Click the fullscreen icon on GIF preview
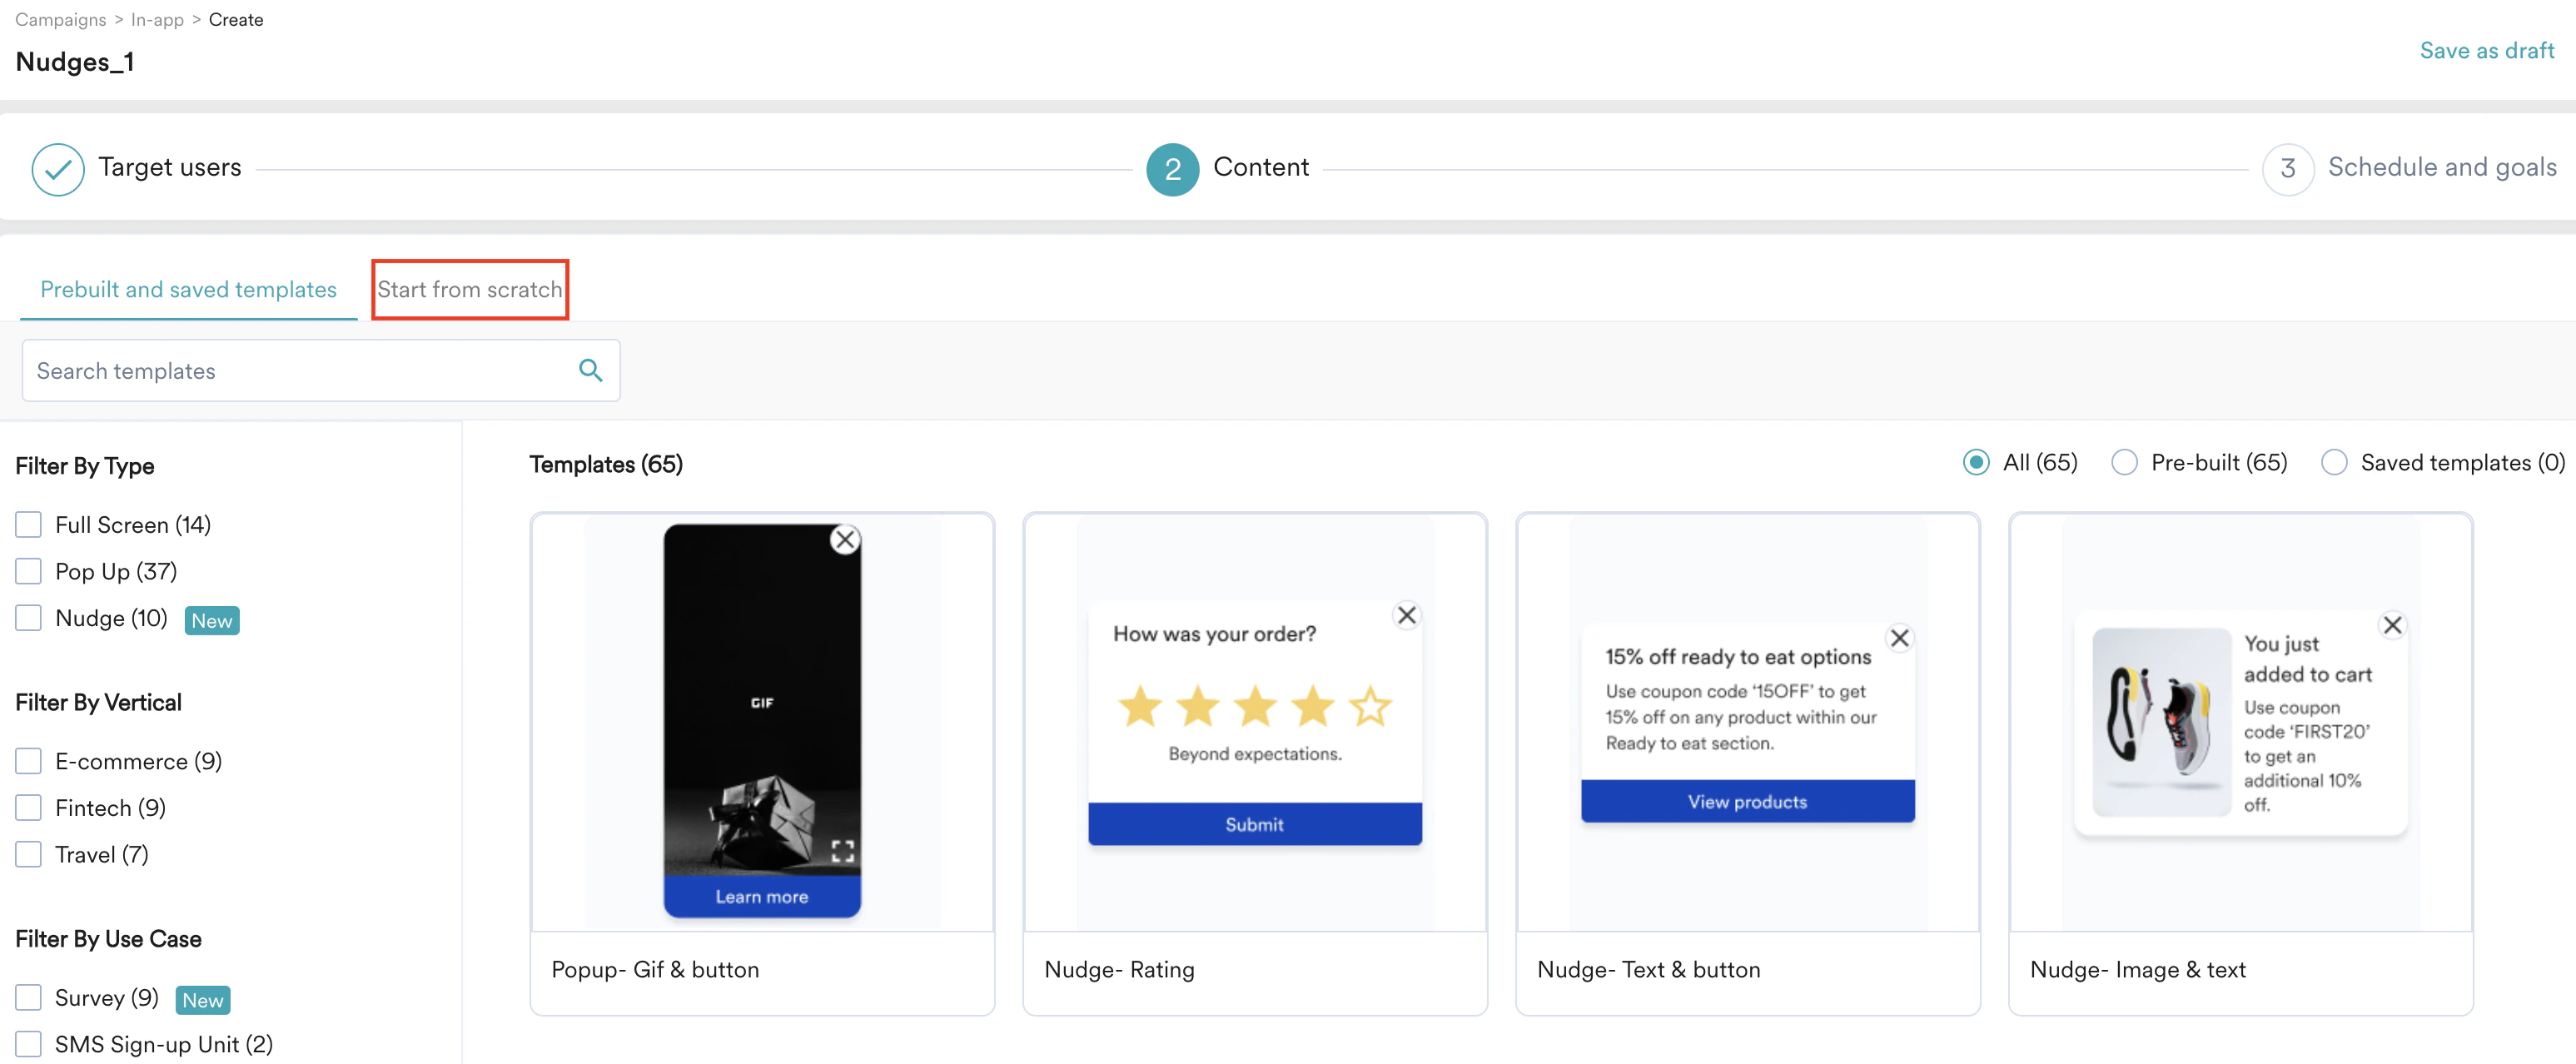 click(842, 851)
